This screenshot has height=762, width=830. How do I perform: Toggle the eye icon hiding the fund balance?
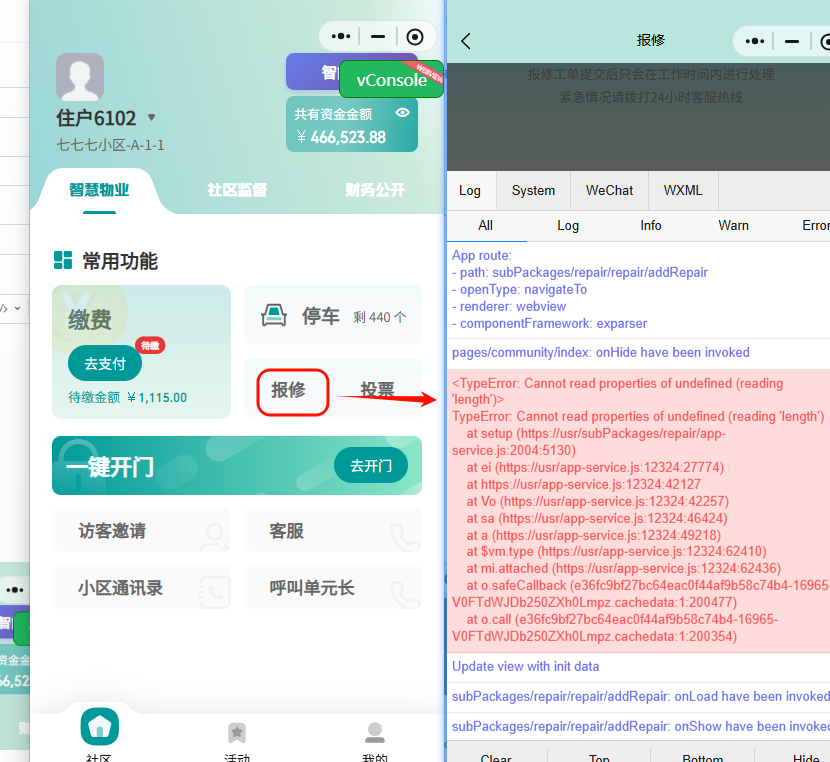tap(403, 113)
